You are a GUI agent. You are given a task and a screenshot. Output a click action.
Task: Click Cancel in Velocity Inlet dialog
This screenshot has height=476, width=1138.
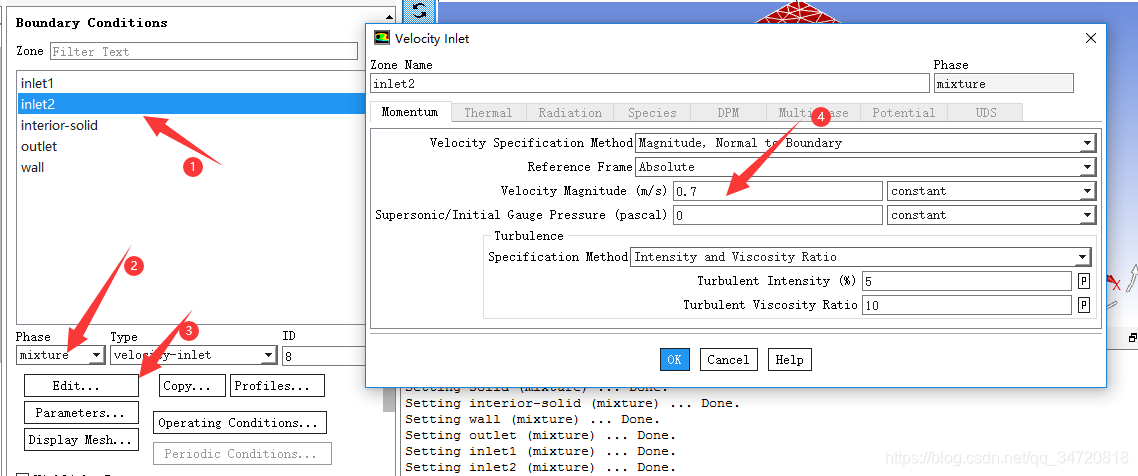tap(729, 359)
